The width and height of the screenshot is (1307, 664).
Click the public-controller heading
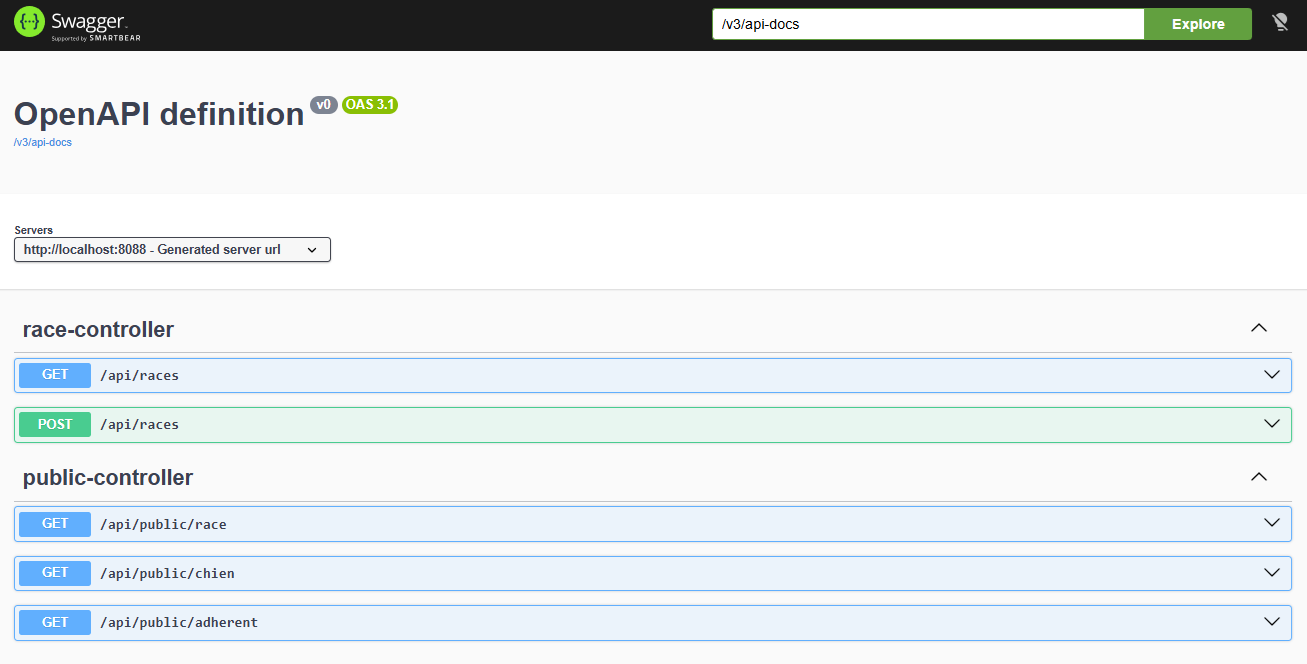pyautogui.click(x=108, y=477)
